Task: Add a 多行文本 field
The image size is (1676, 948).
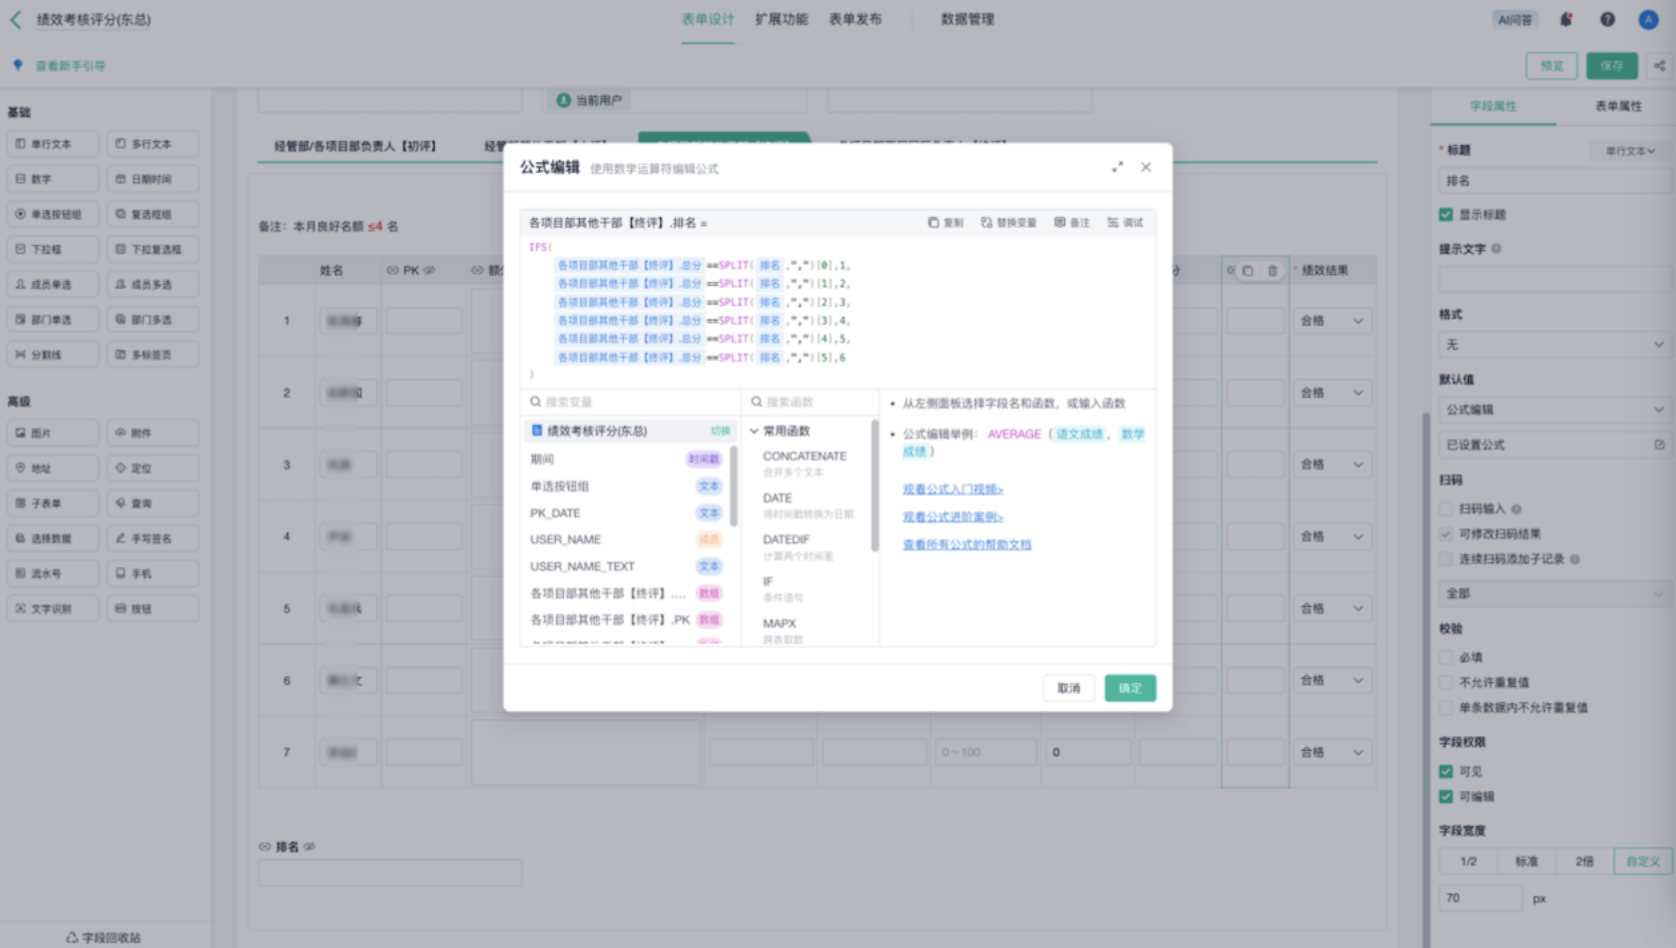Action: pyautogui.click(x=153, y=144)
